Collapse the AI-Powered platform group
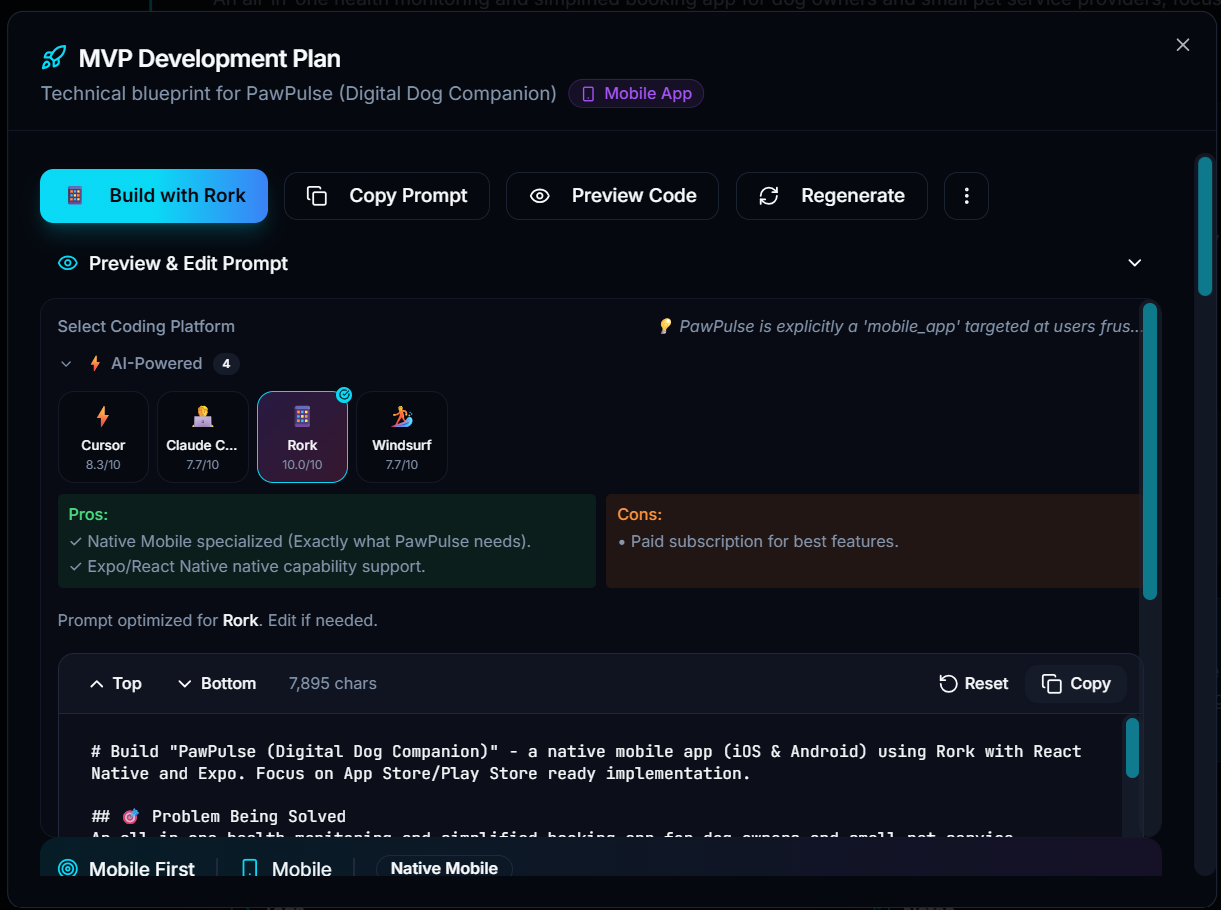The image size is (1221, 910). click(66, 364)
